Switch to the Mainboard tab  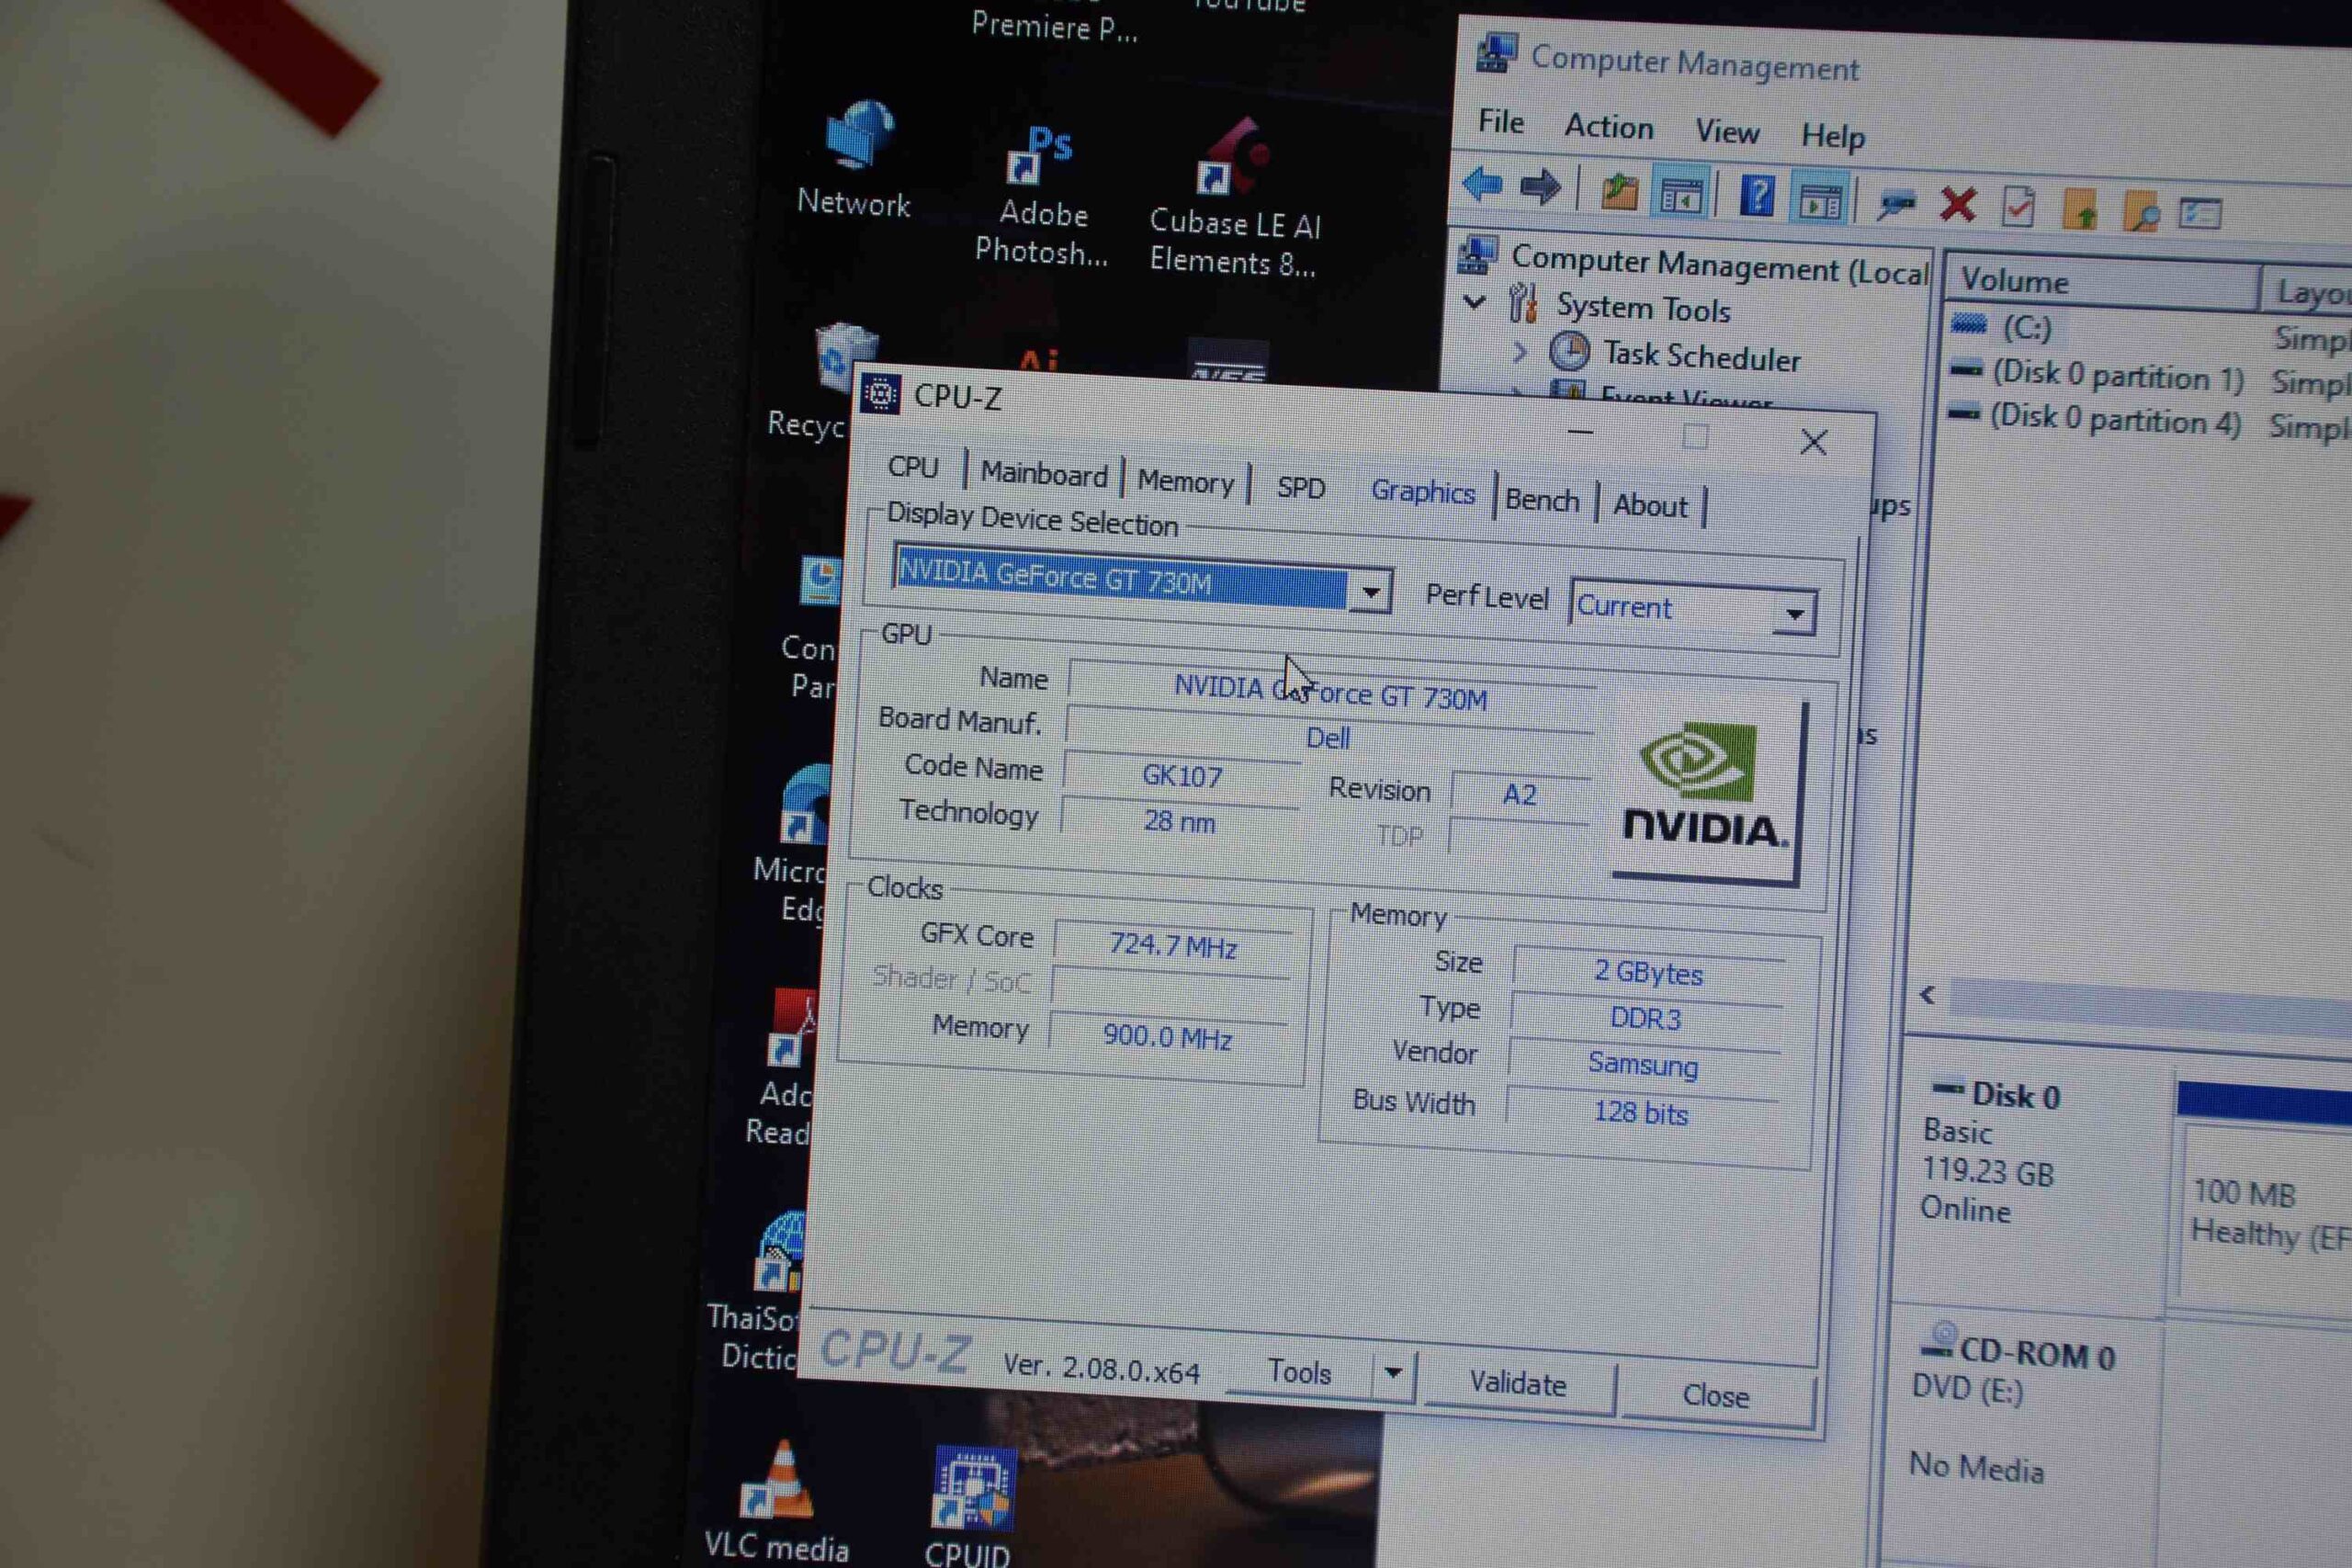[x=1044, y=473]
